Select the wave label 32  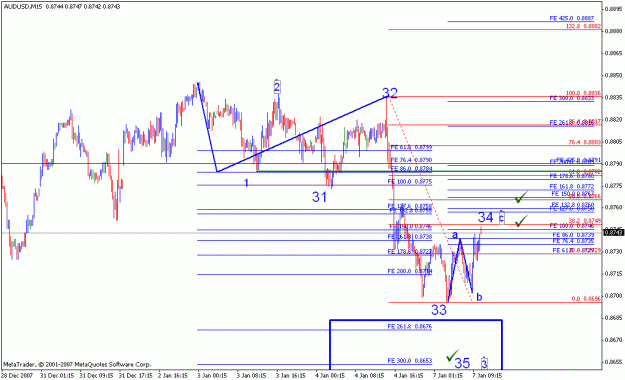tap(390, 93)
